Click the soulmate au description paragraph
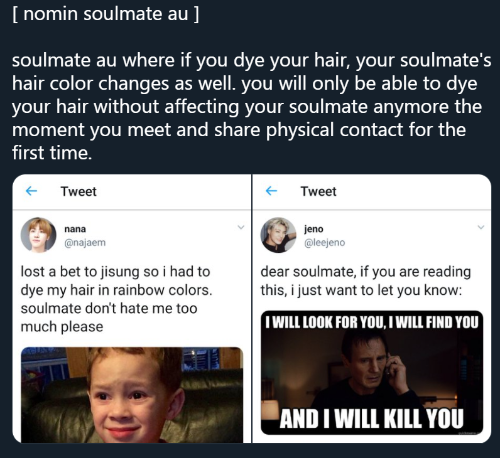Image resolution: width=500 pixels, height=458 pixels. [252, 107]
